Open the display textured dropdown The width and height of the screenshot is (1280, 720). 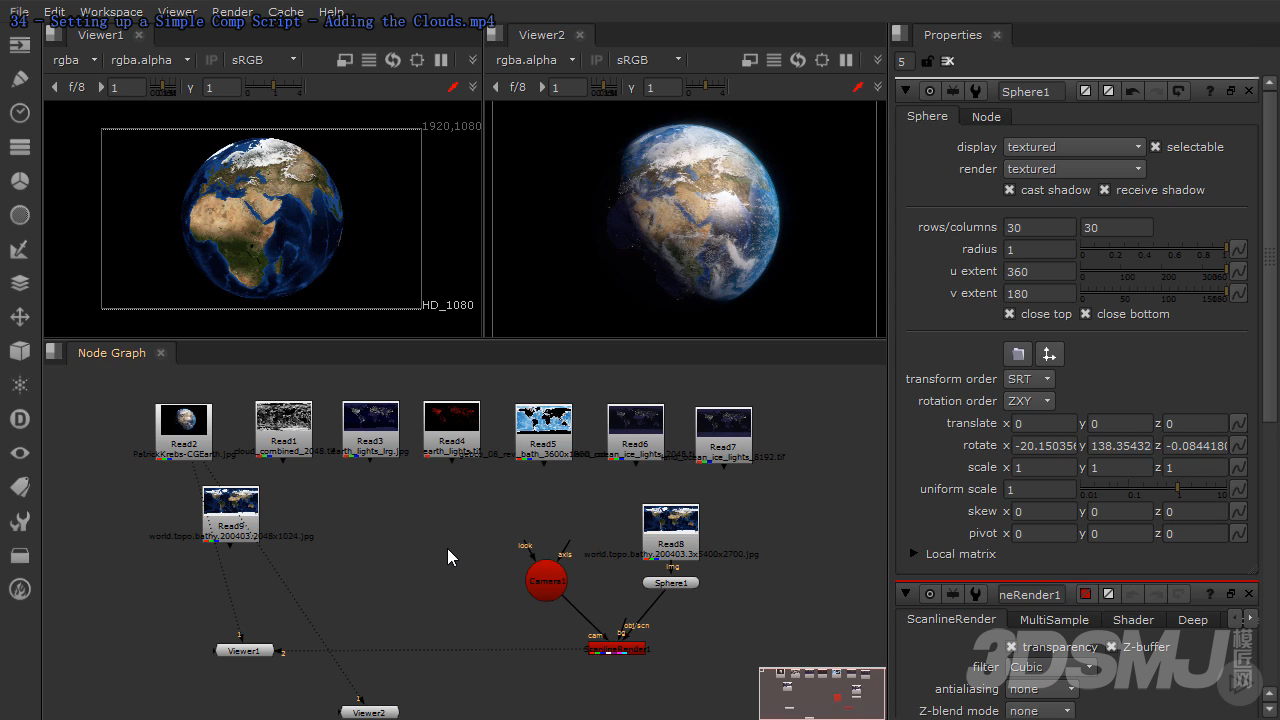pos(1074,147)
